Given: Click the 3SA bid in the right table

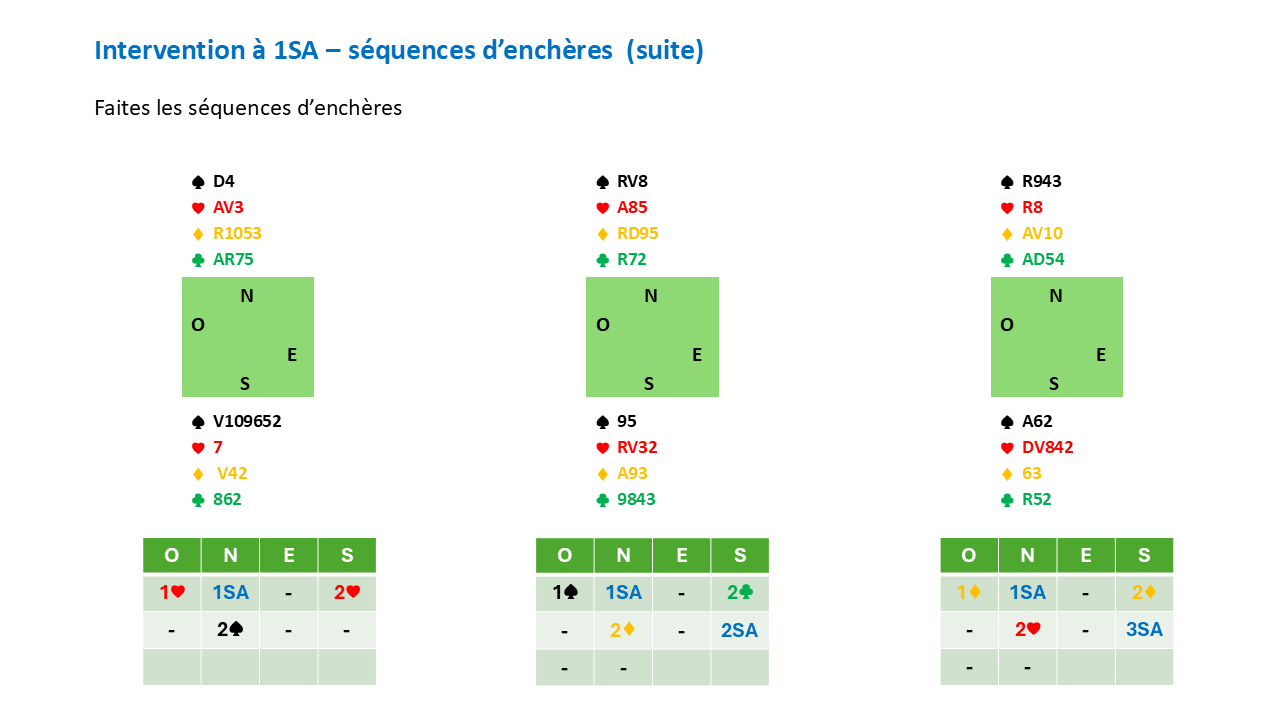Looking at the screenshot, I should pyautogui.click(x=1144, y=630).
